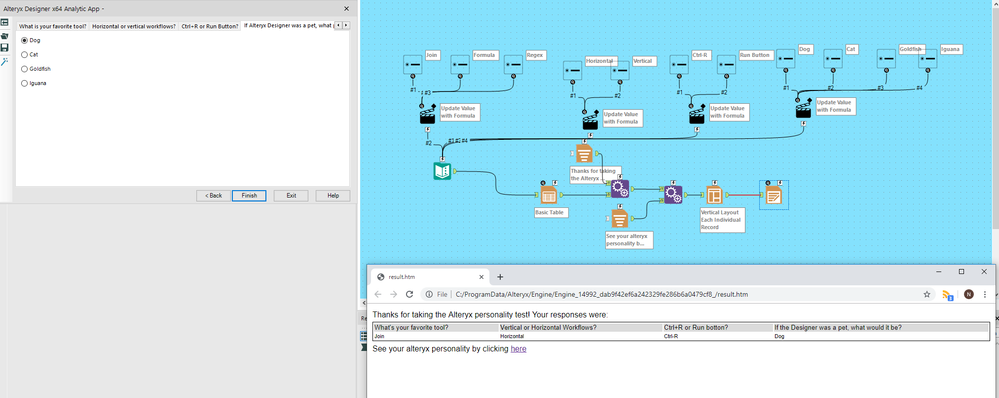
Task: Select the Iguana radio button
Action: 24,83
